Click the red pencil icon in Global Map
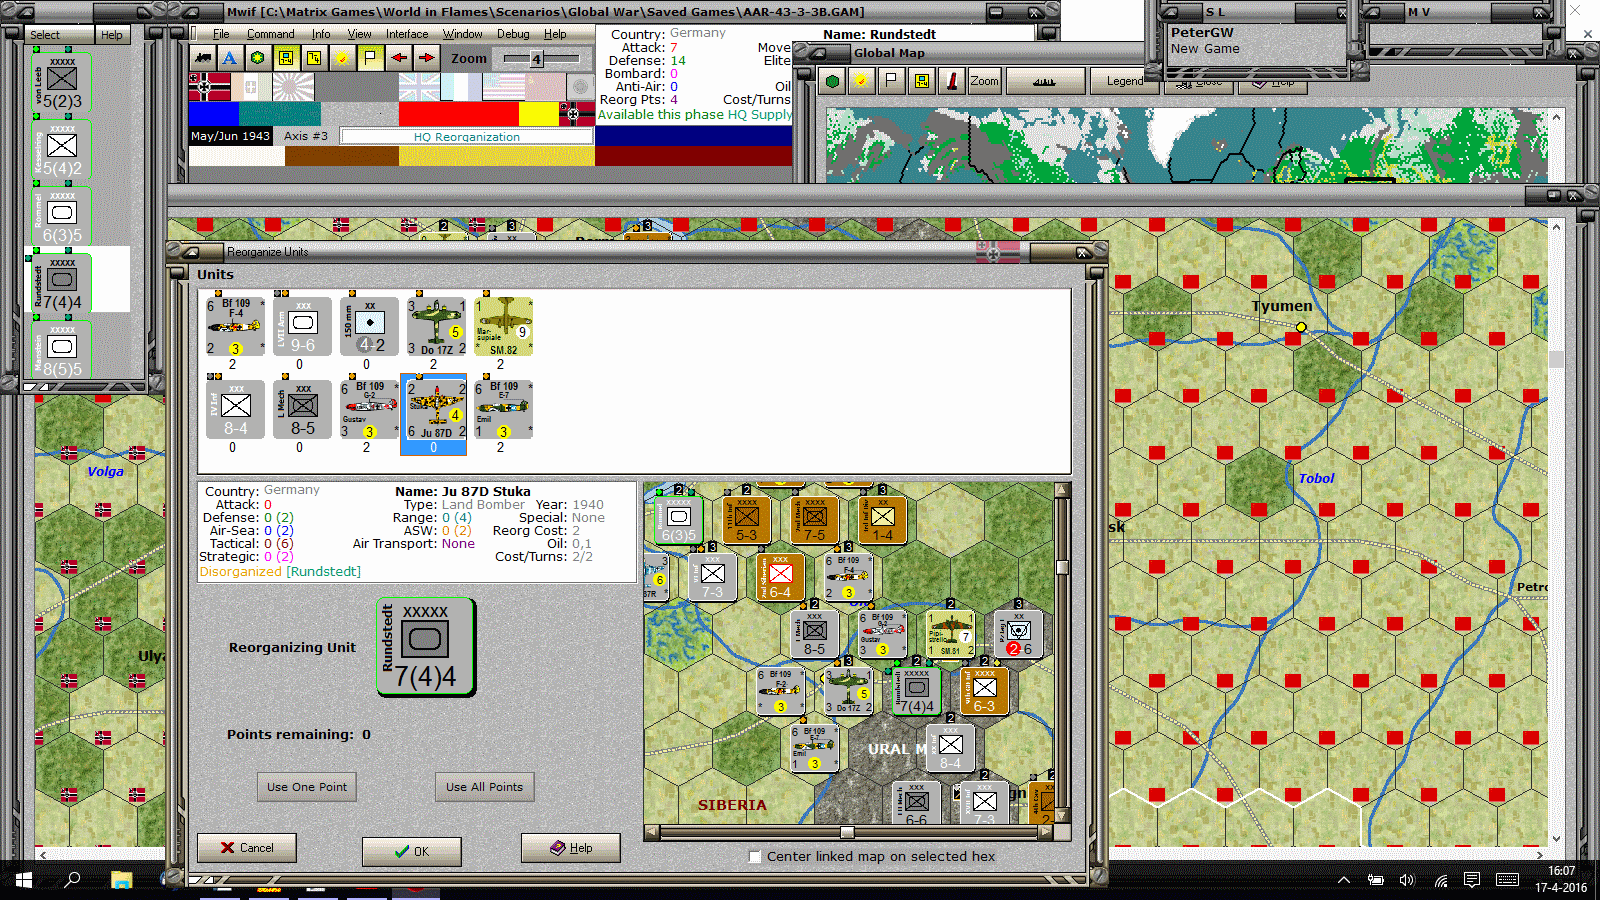 click(952, 81)
